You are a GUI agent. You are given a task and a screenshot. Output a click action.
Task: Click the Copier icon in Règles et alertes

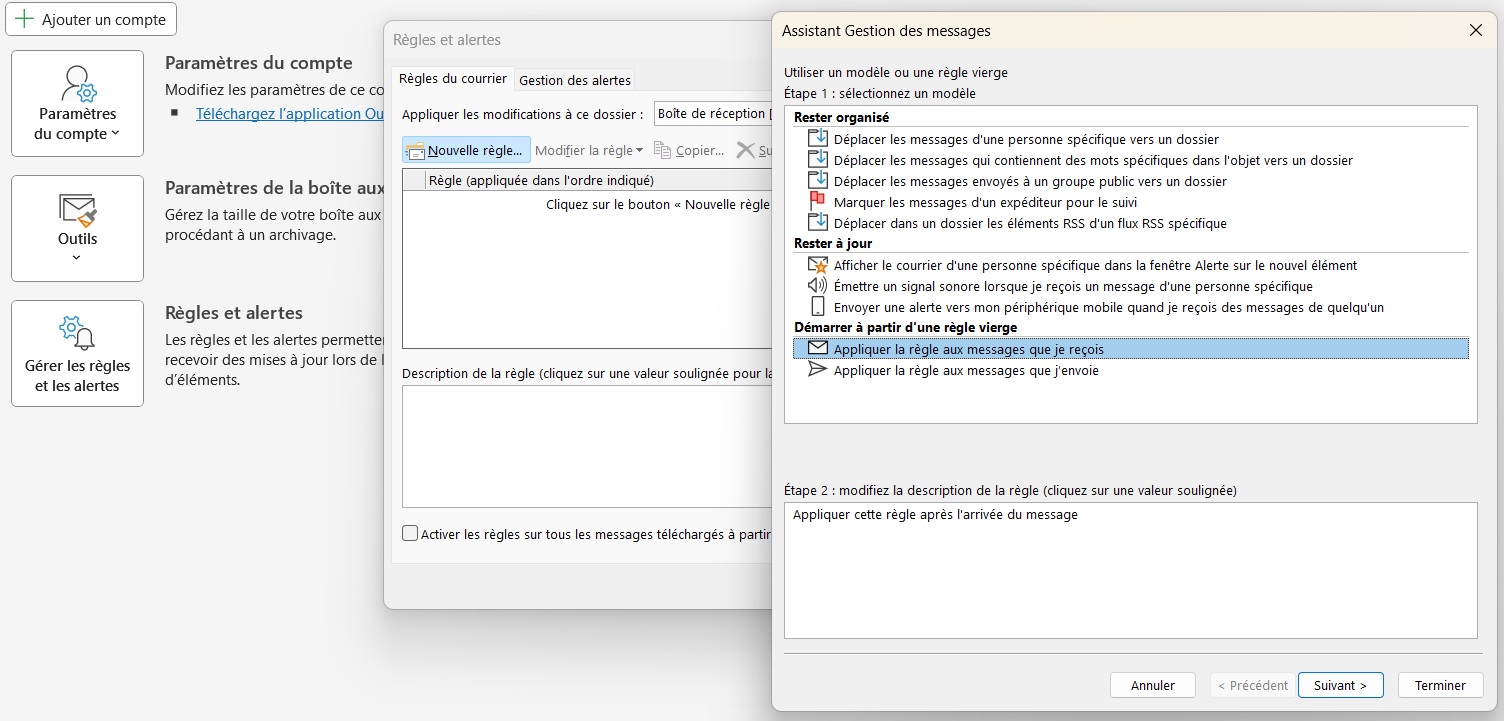point(662,150)
